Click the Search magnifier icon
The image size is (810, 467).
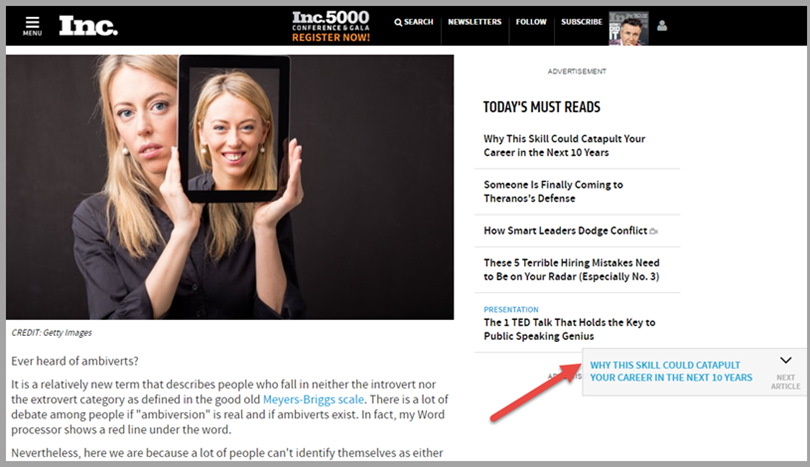pos(398,22)
